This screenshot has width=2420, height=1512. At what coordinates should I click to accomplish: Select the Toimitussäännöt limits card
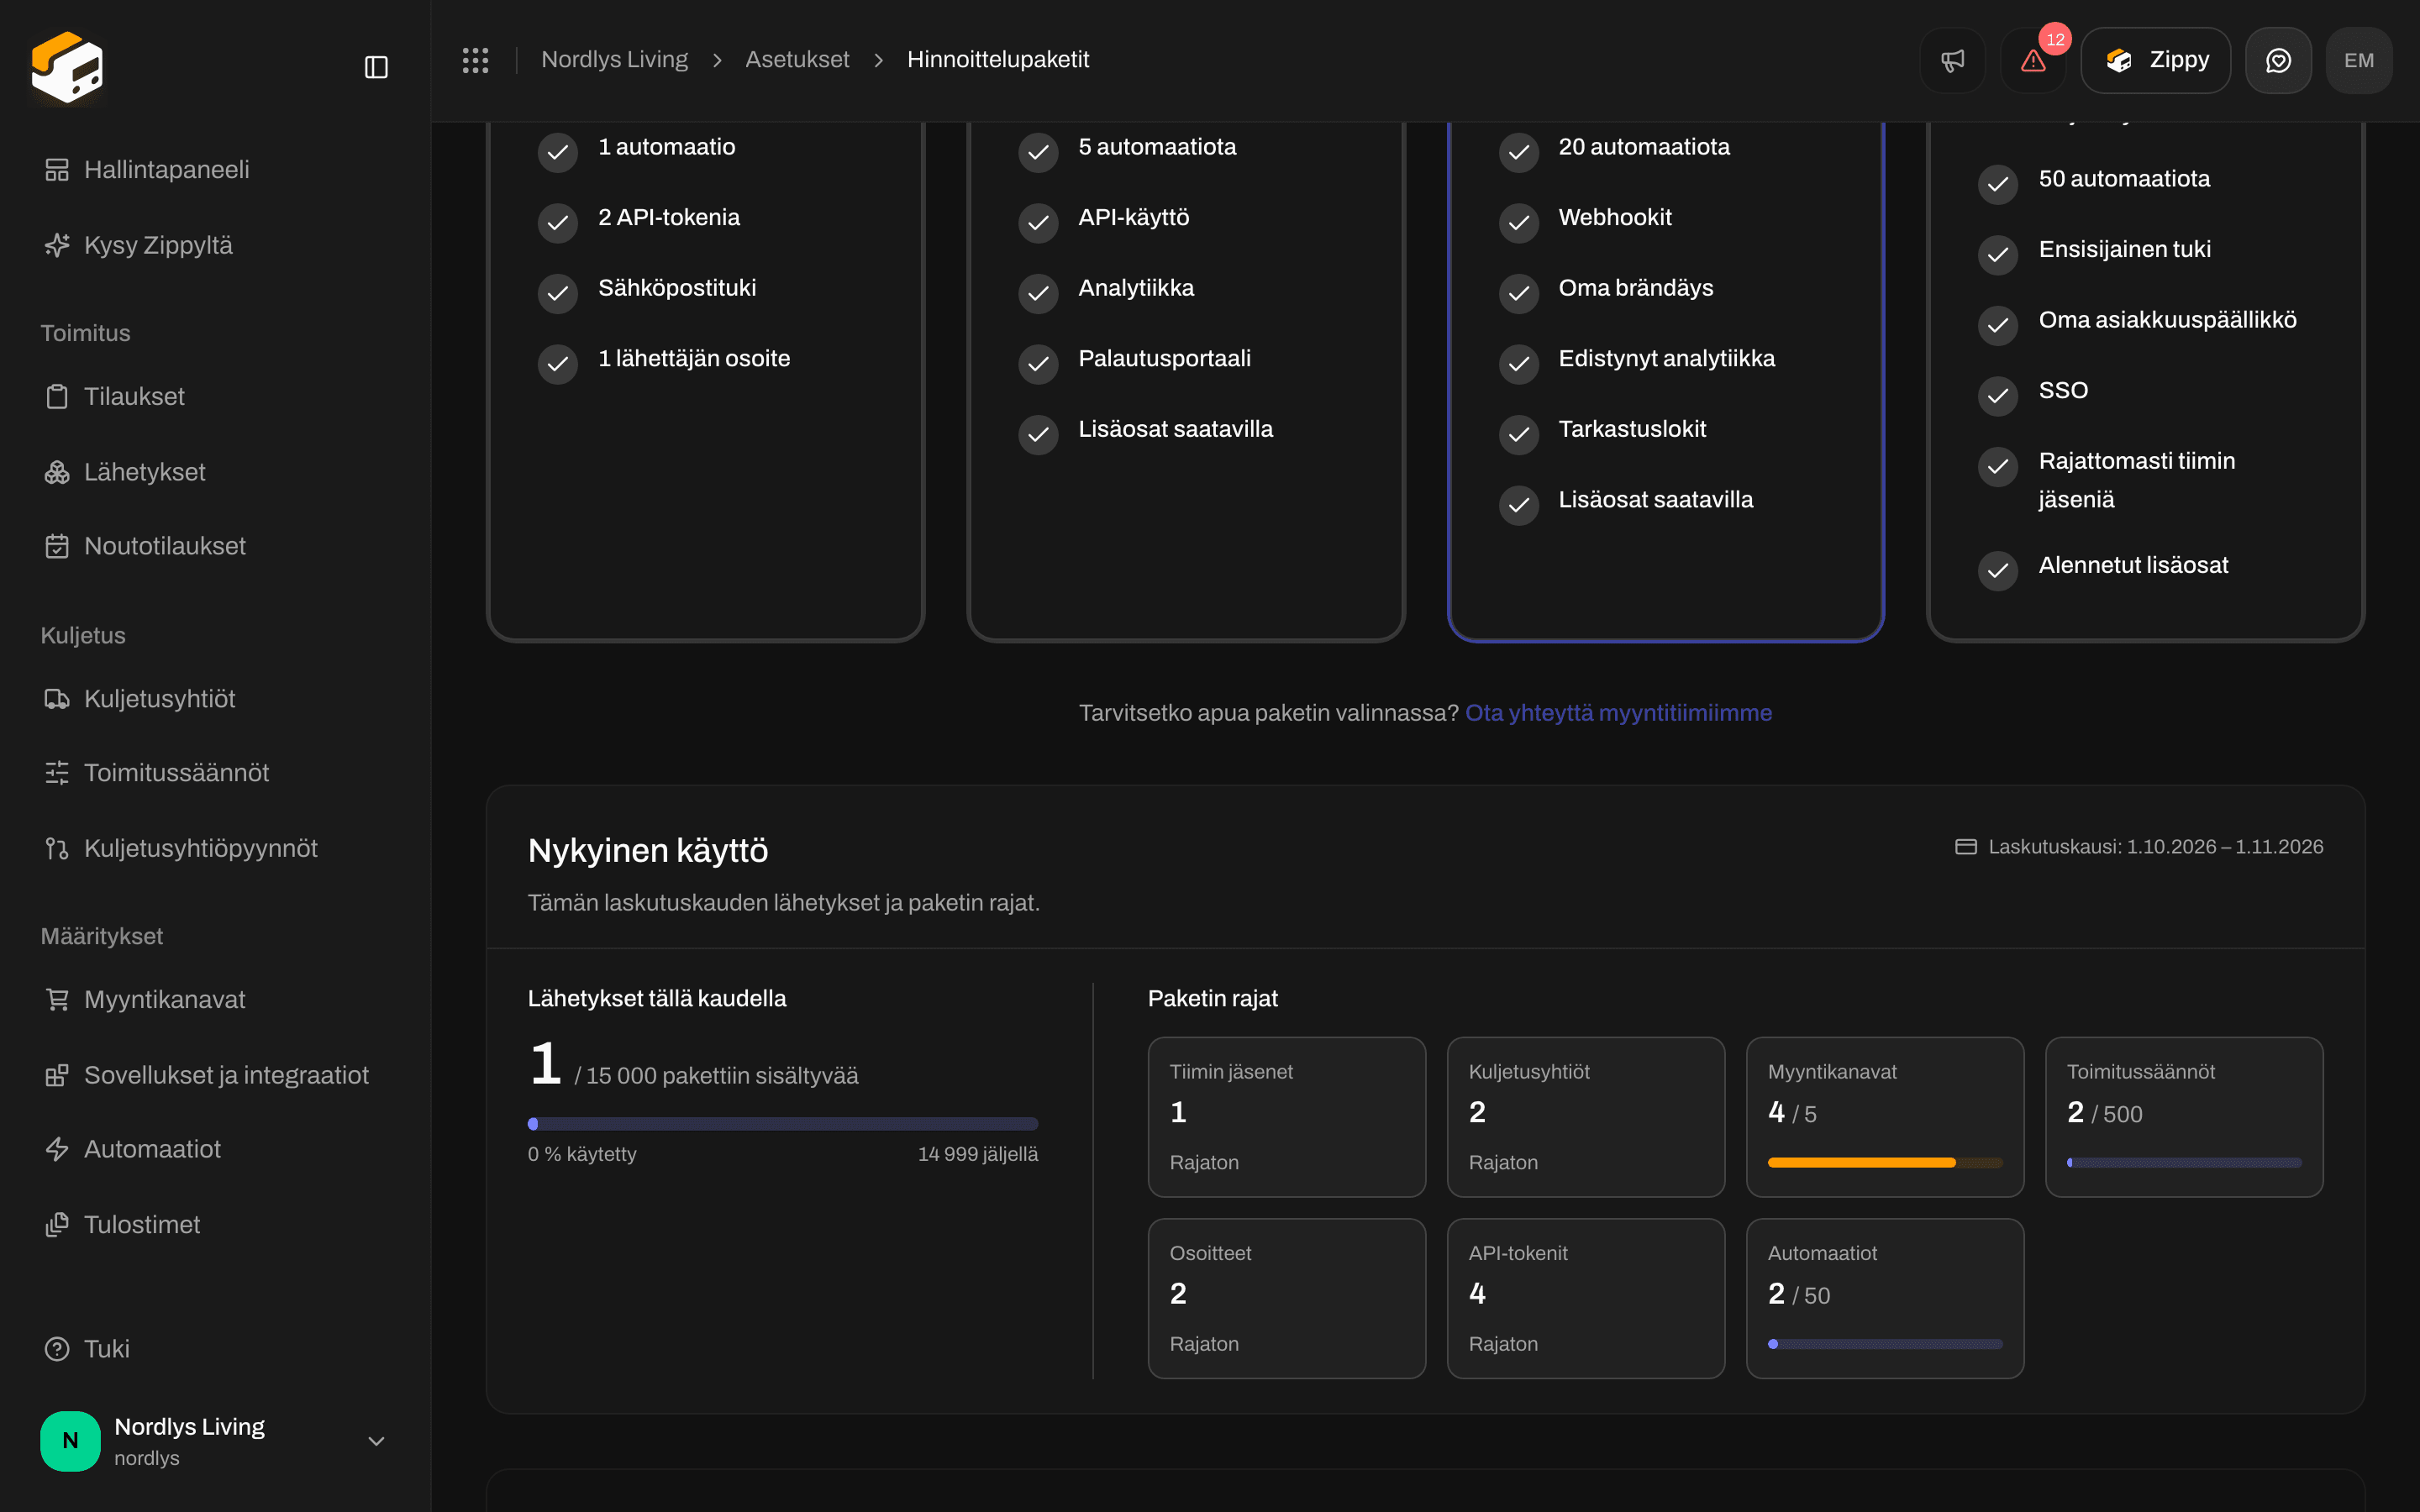(2184, 1116)
